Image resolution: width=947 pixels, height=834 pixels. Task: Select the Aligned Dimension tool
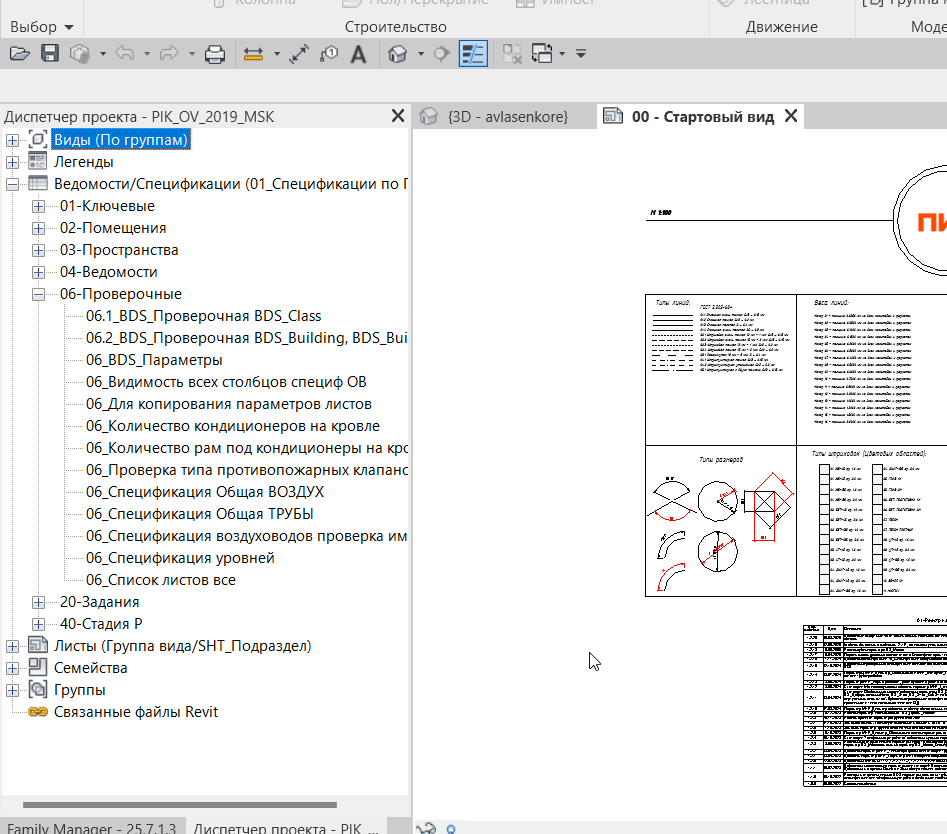coord(299,54)
